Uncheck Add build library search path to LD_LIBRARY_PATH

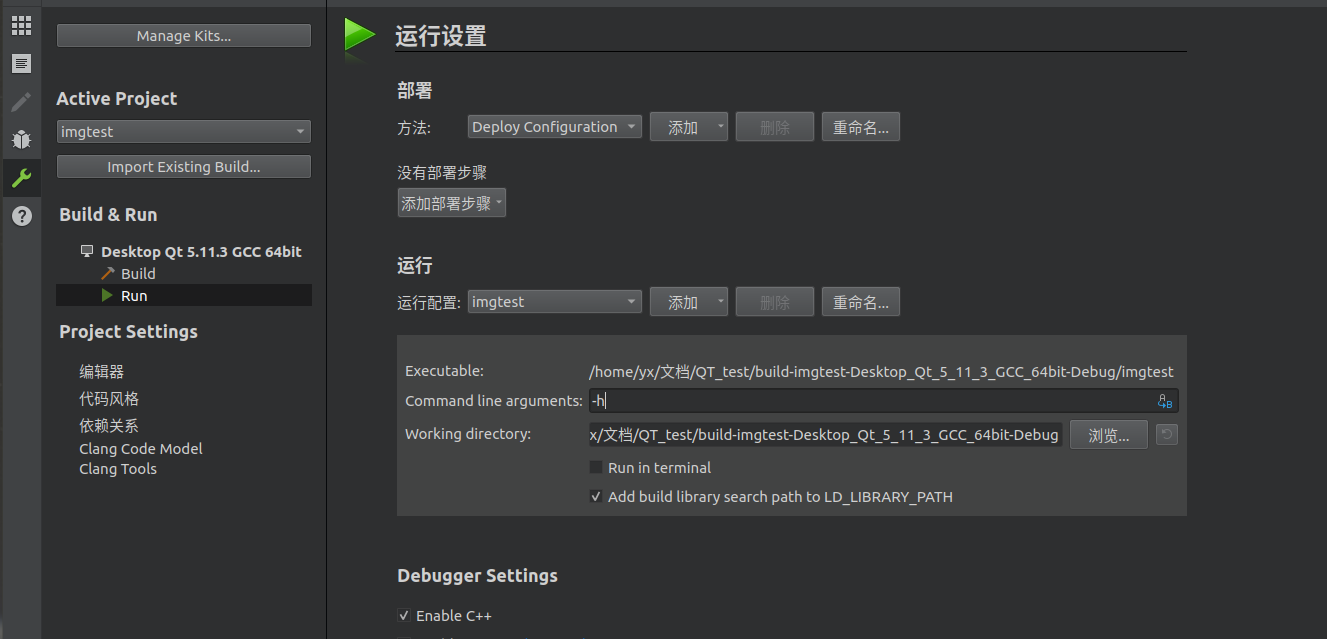click(595, 496)
